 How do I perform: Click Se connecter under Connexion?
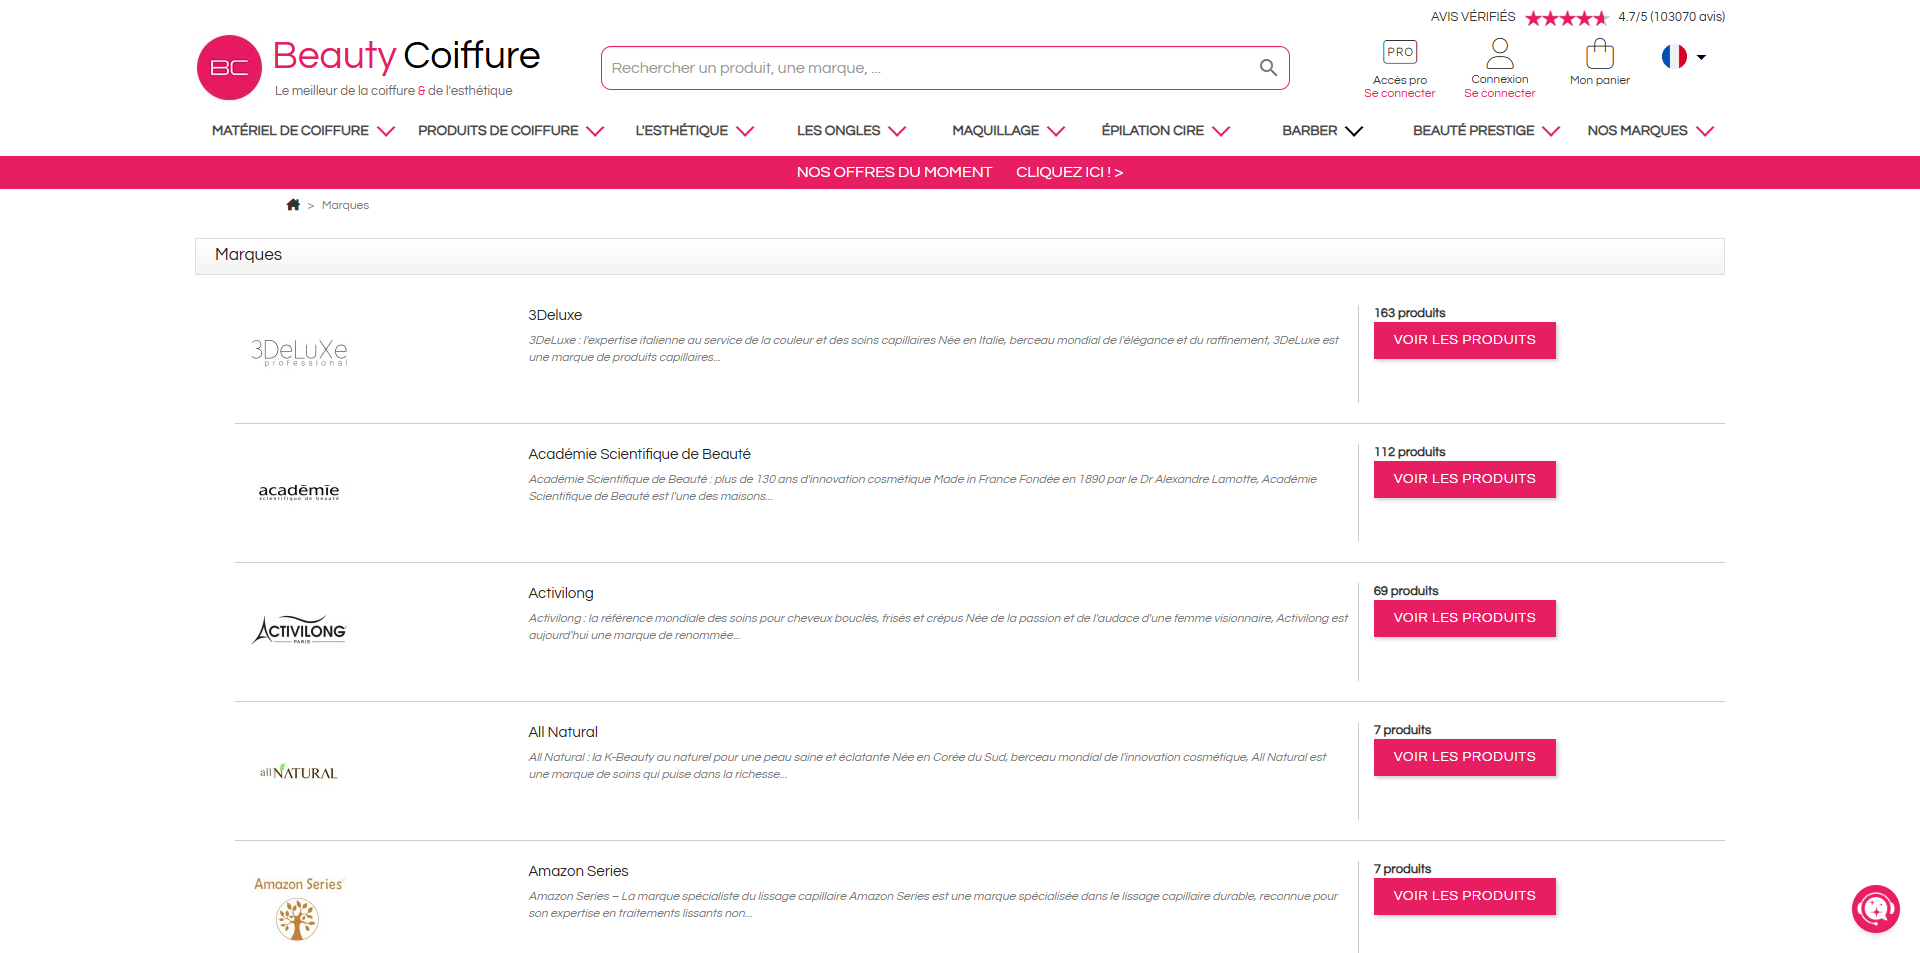click(x=1500, y=94)
